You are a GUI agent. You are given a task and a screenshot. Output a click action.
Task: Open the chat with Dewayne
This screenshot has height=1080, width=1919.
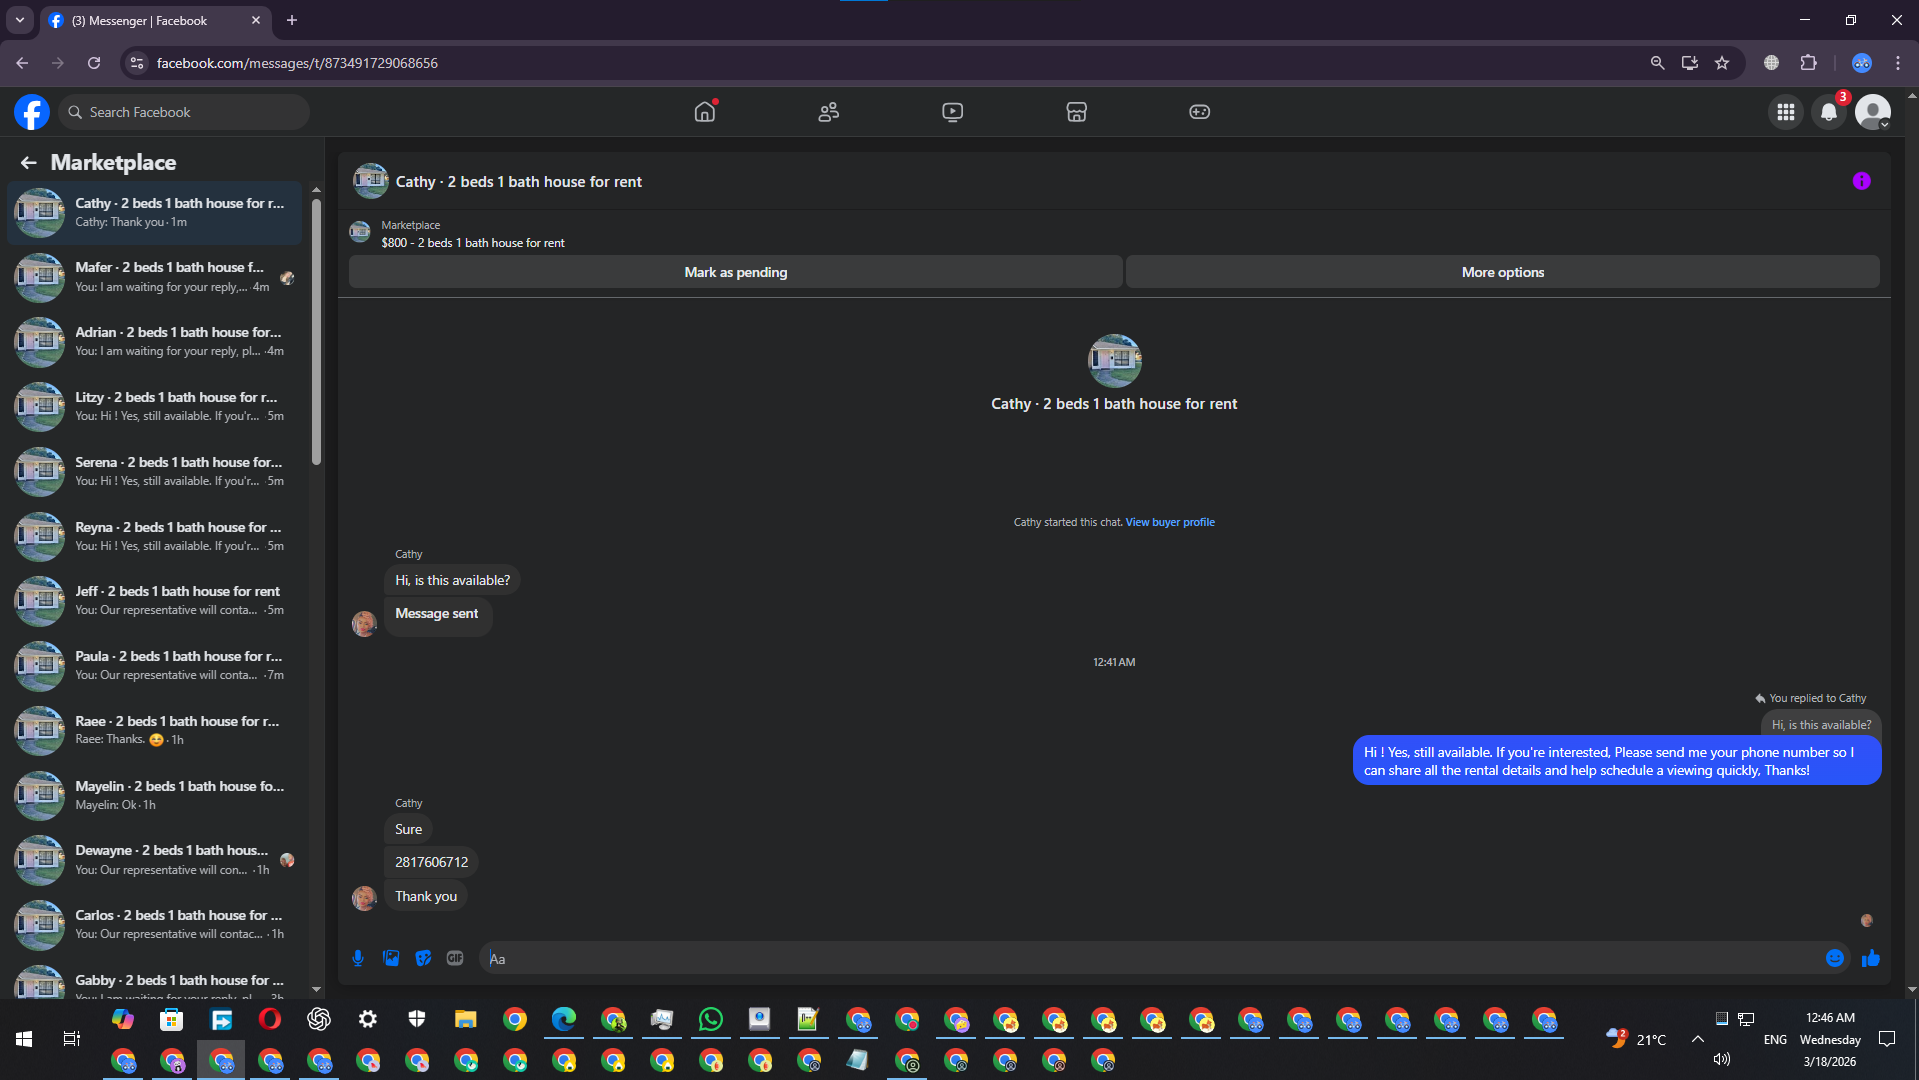155,860
